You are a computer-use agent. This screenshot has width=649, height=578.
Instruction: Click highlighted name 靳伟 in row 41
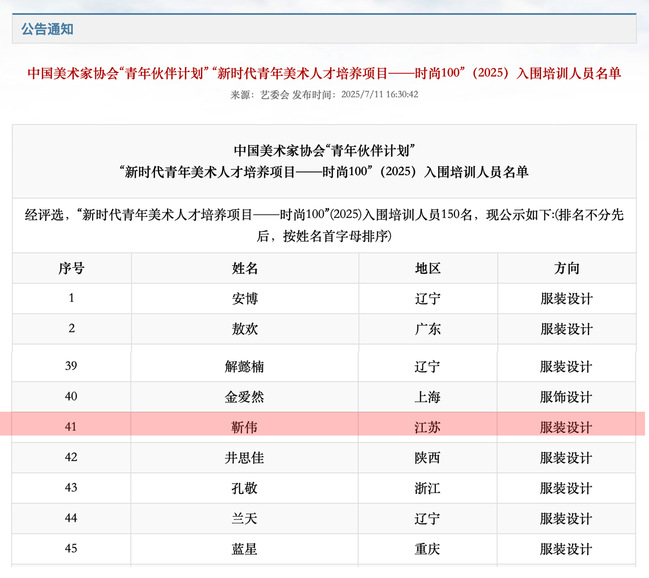point(245,427)
